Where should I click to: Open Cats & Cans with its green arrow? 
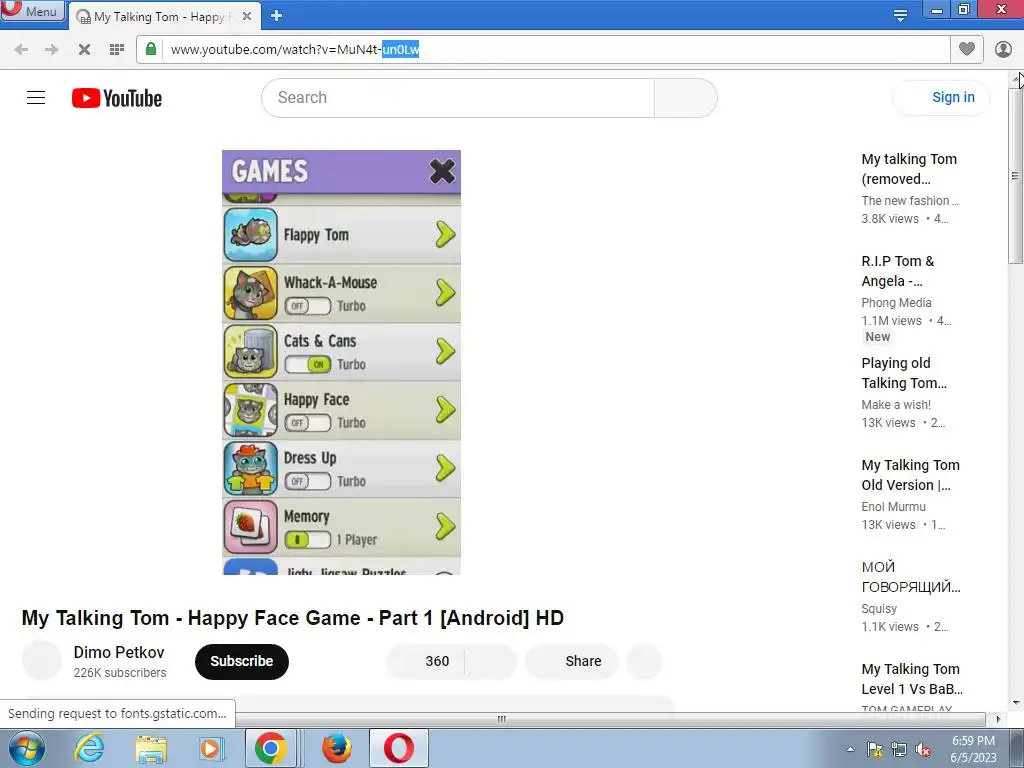(x=445, y=351)
